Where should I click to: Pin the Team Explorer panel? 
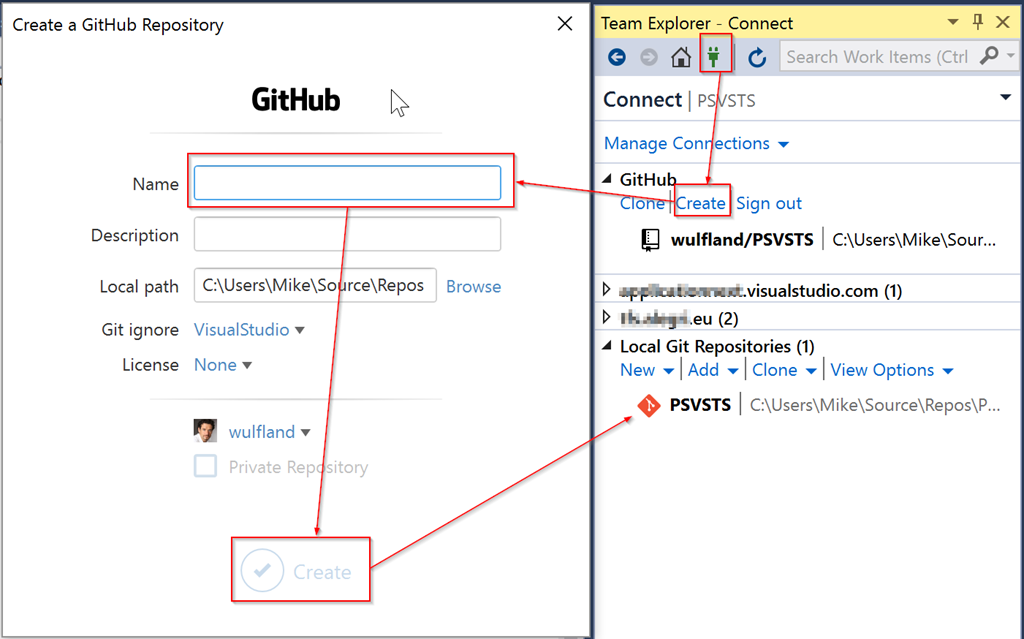978,22
